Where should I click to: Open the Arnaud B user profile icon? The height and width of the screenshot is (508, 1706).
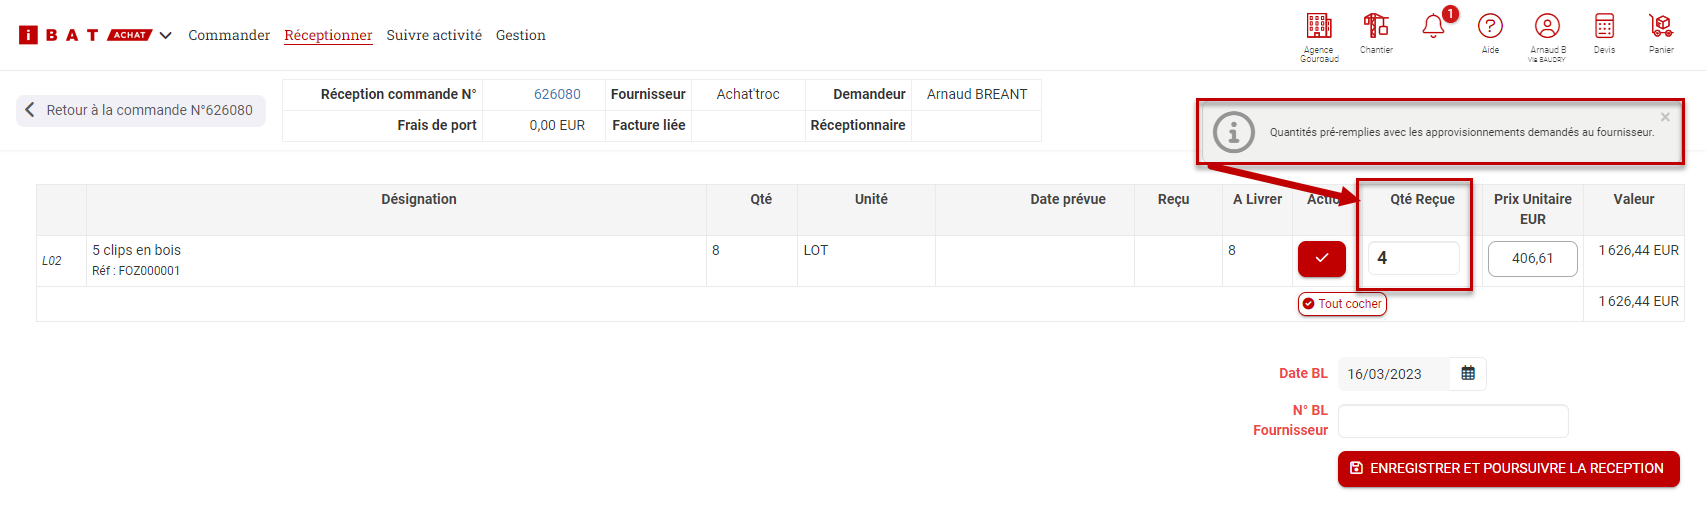(x=1547, y=26)
